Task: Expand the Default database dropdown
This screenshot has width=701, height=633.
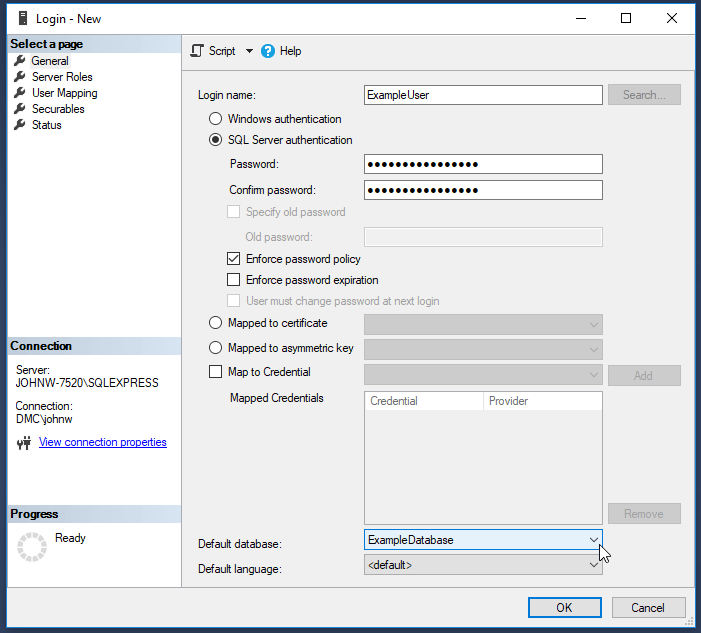Action: [593, 540]
